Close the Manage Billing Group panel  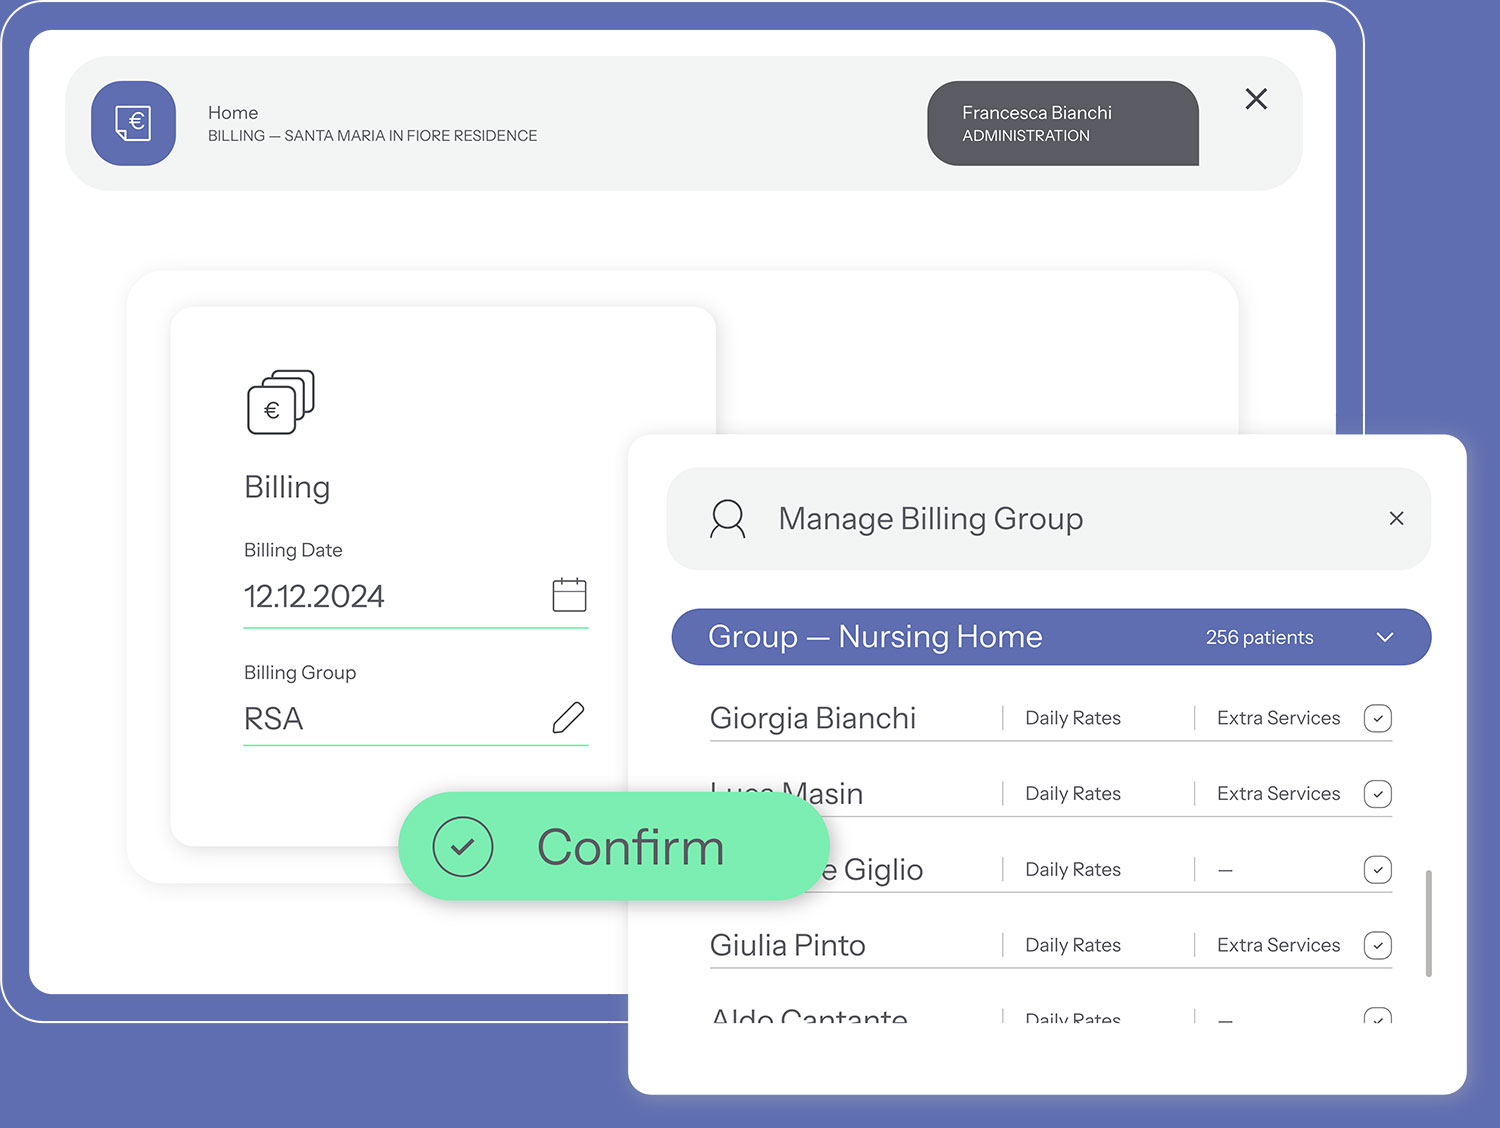tap(1396, 518)
